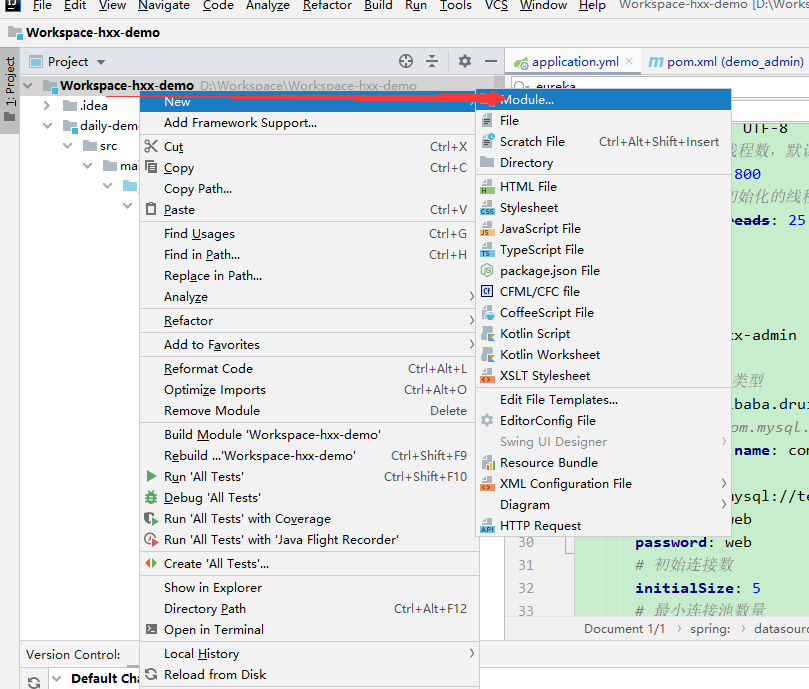Create new TypeScript File

tap(604, 250)
